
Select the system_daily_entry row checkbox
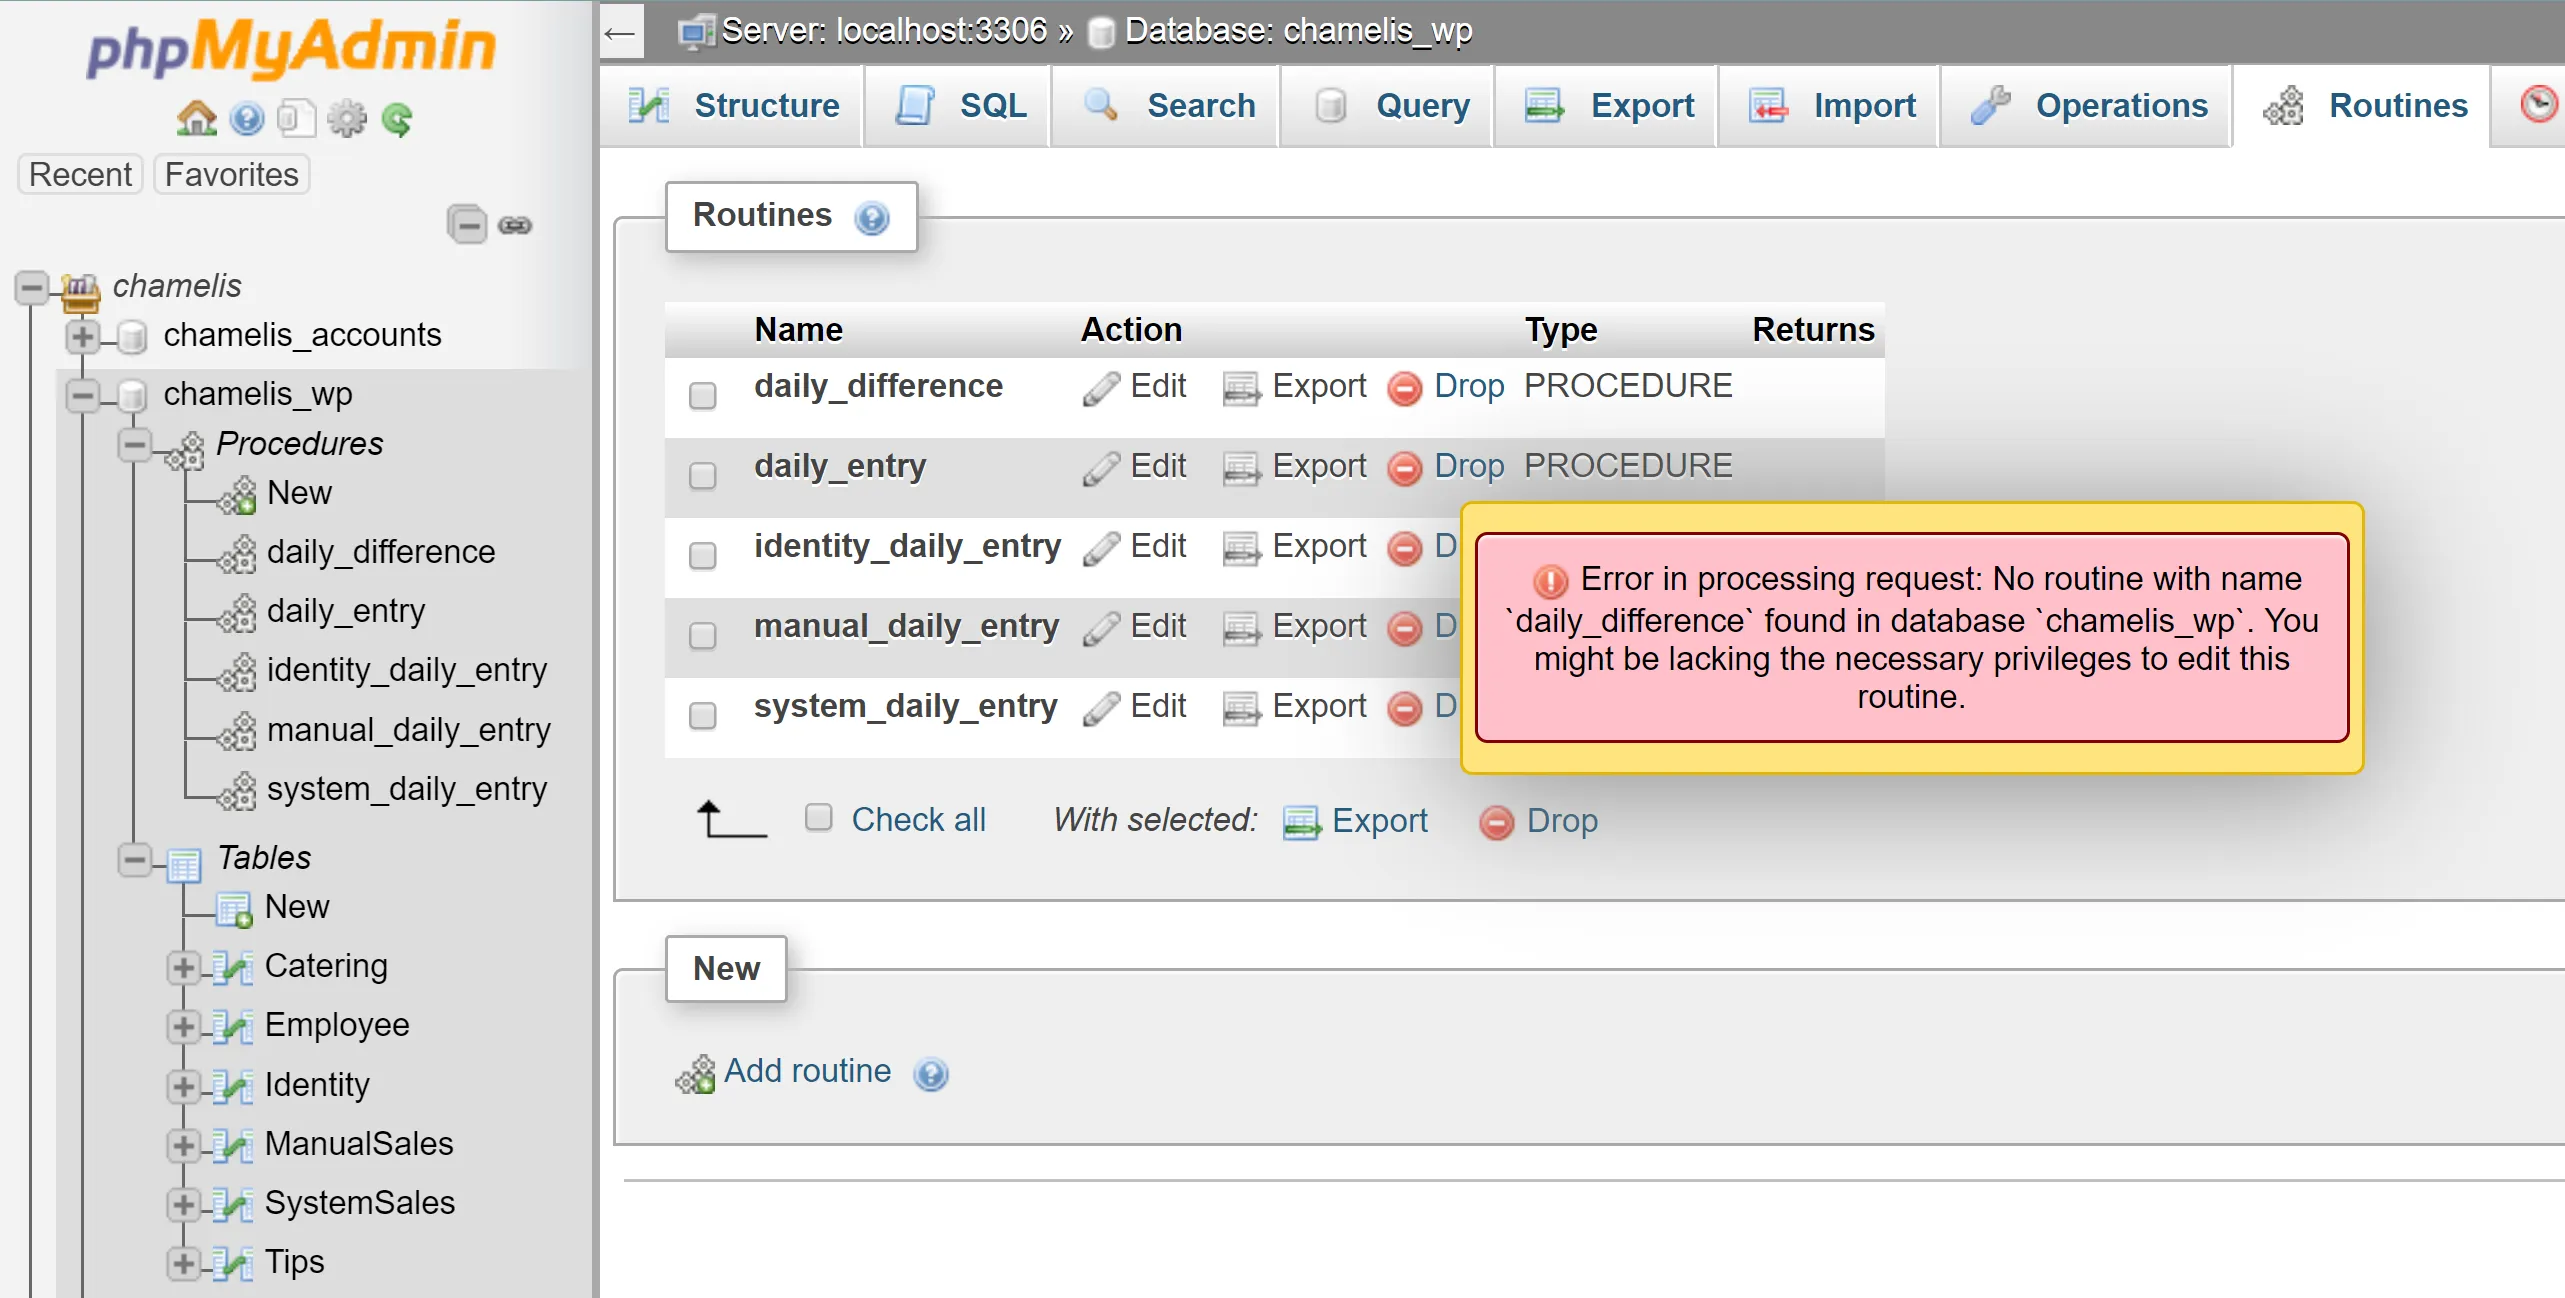coord(703,716)
